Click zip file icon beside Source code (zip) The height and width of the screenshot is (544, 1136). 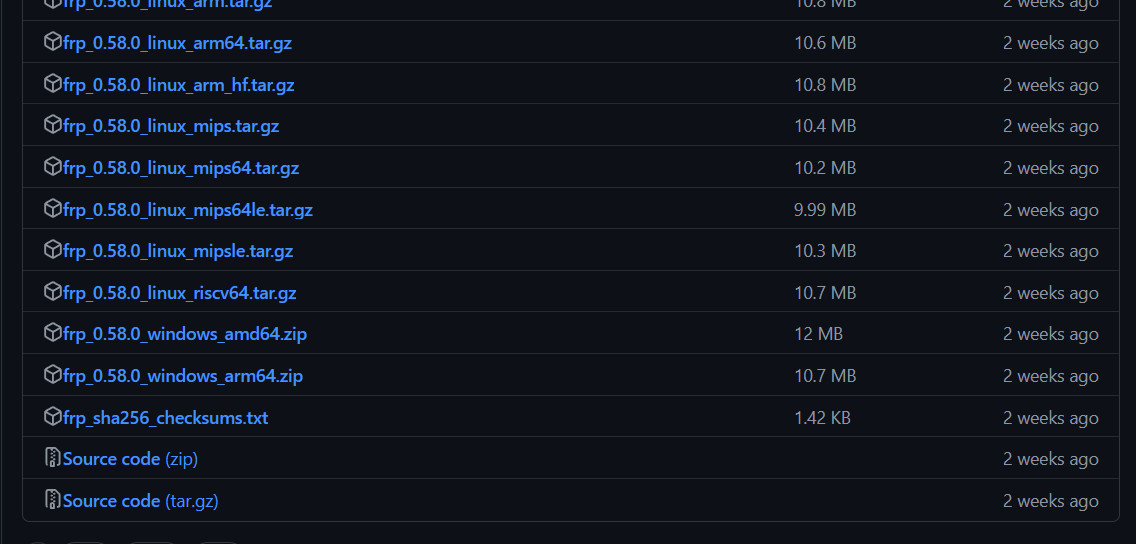(x=52, y=459)
